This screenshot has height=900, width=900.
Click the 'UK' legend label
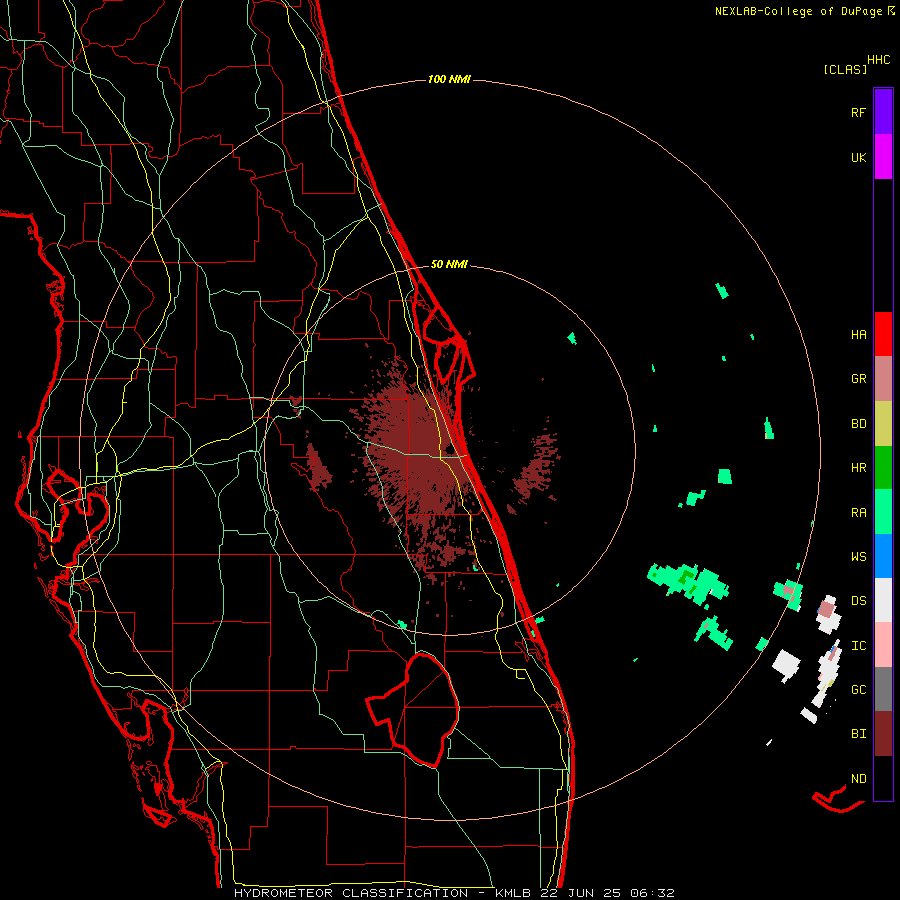pos(858,158)
